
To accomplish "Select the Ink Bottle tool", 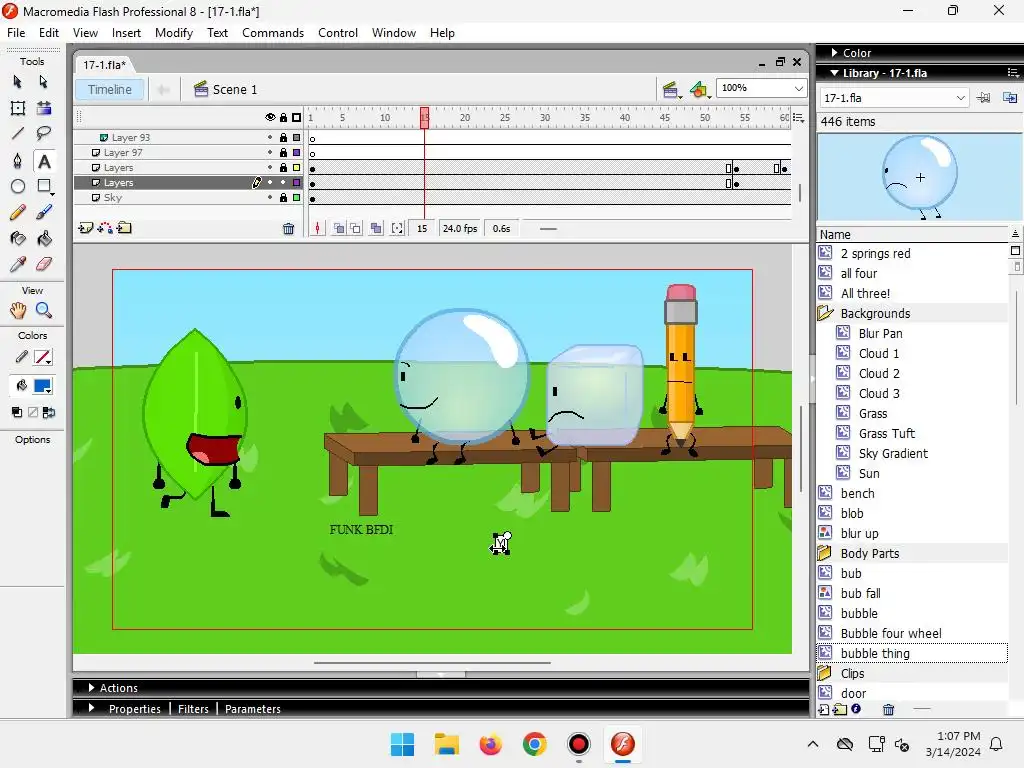I will tap(18, 238).
